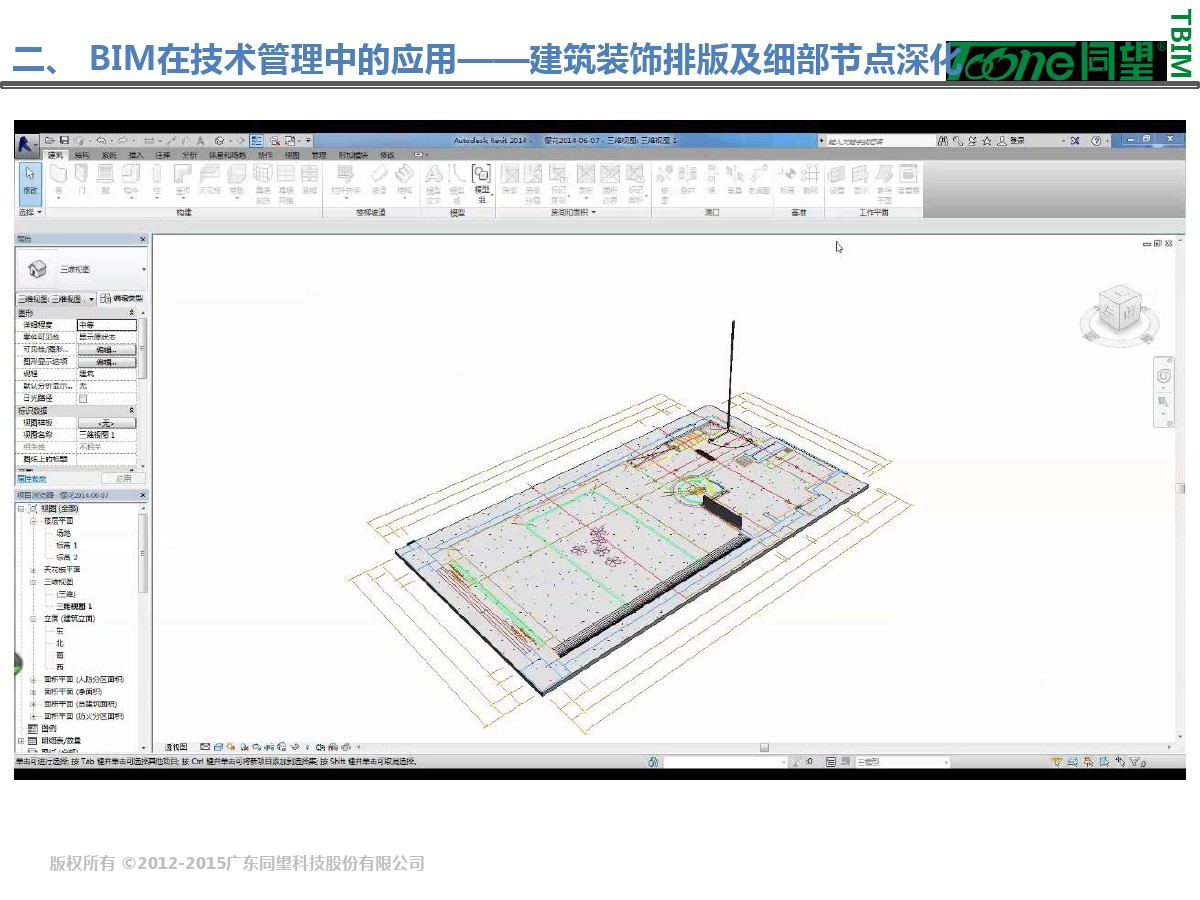Click Edit button for Visibility/Graphics overrides
This screenshot has width=1200, height=900.
pyautogui.click(x=106, y=350)
